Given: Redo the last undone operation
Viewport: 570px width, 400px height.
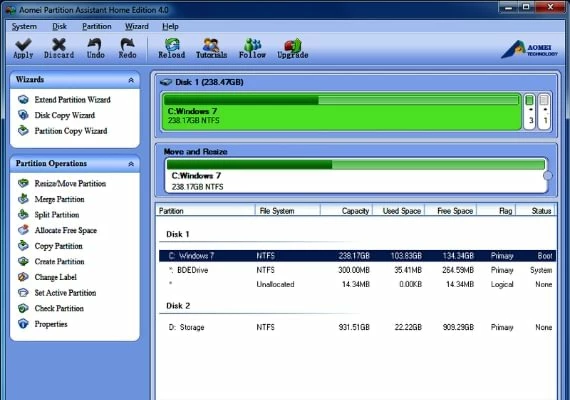Looking at the screenshot, I should pyautogui.click(x=127, y=44).
